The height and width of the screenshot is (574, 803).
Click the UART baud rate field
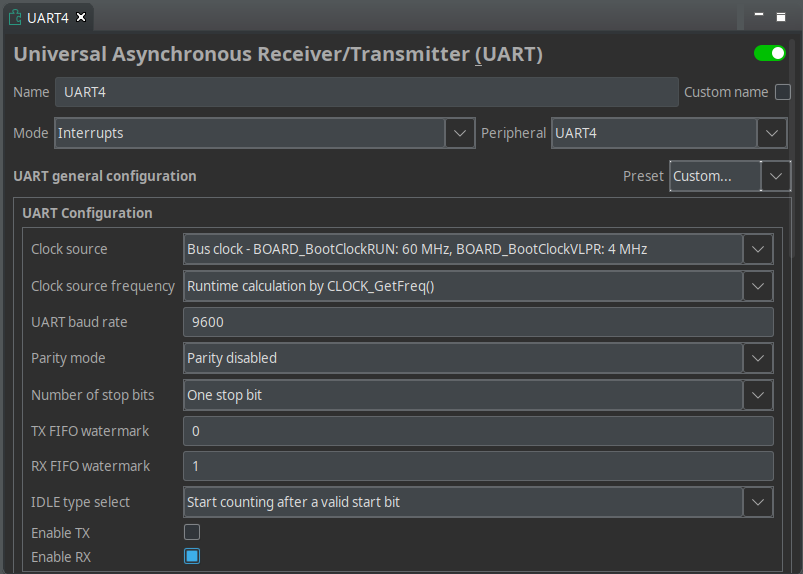pos(478,322)
